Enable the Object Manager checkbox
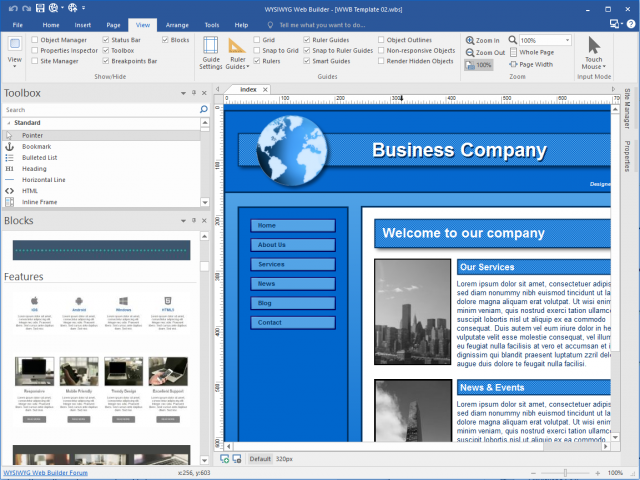 (36, 40)
